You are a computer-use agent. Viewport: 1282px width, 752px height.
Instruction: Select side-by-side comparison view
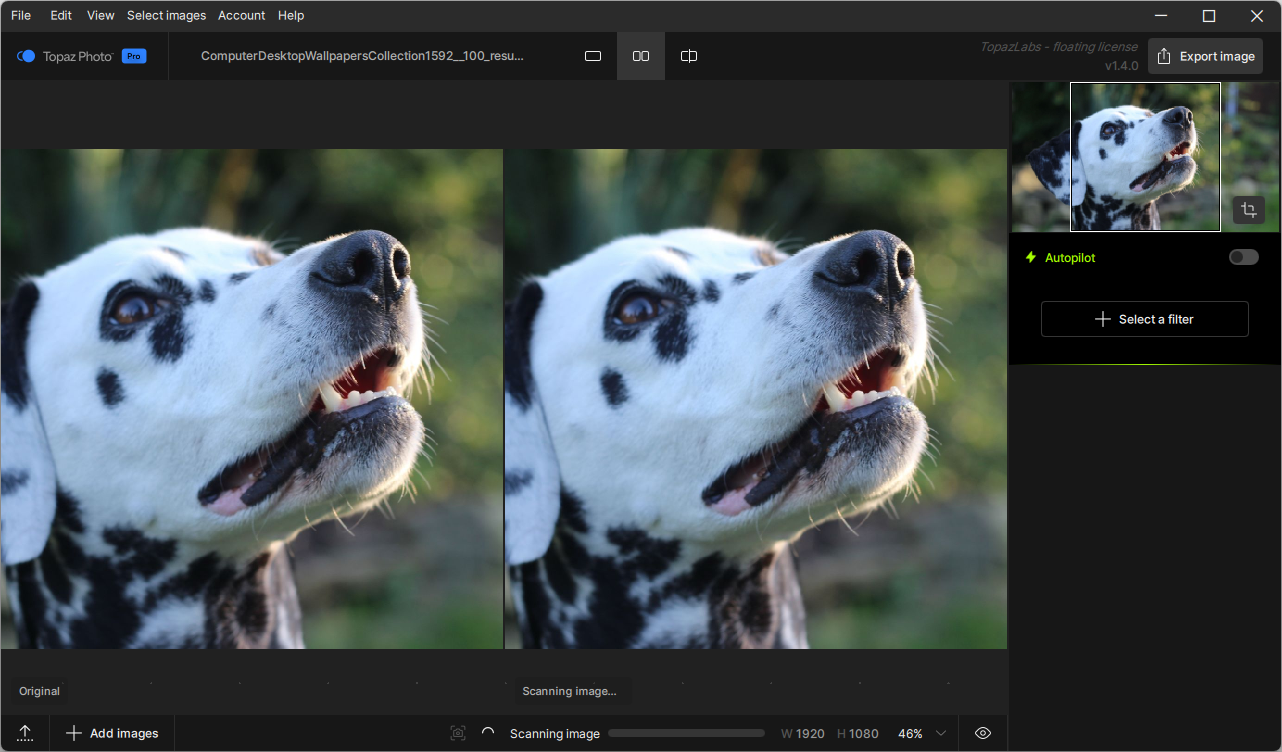coord(641,56)
